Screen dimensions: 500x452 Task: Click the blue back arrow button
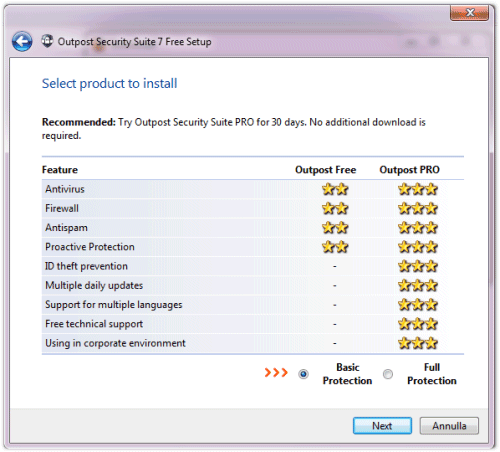[22, 42]
